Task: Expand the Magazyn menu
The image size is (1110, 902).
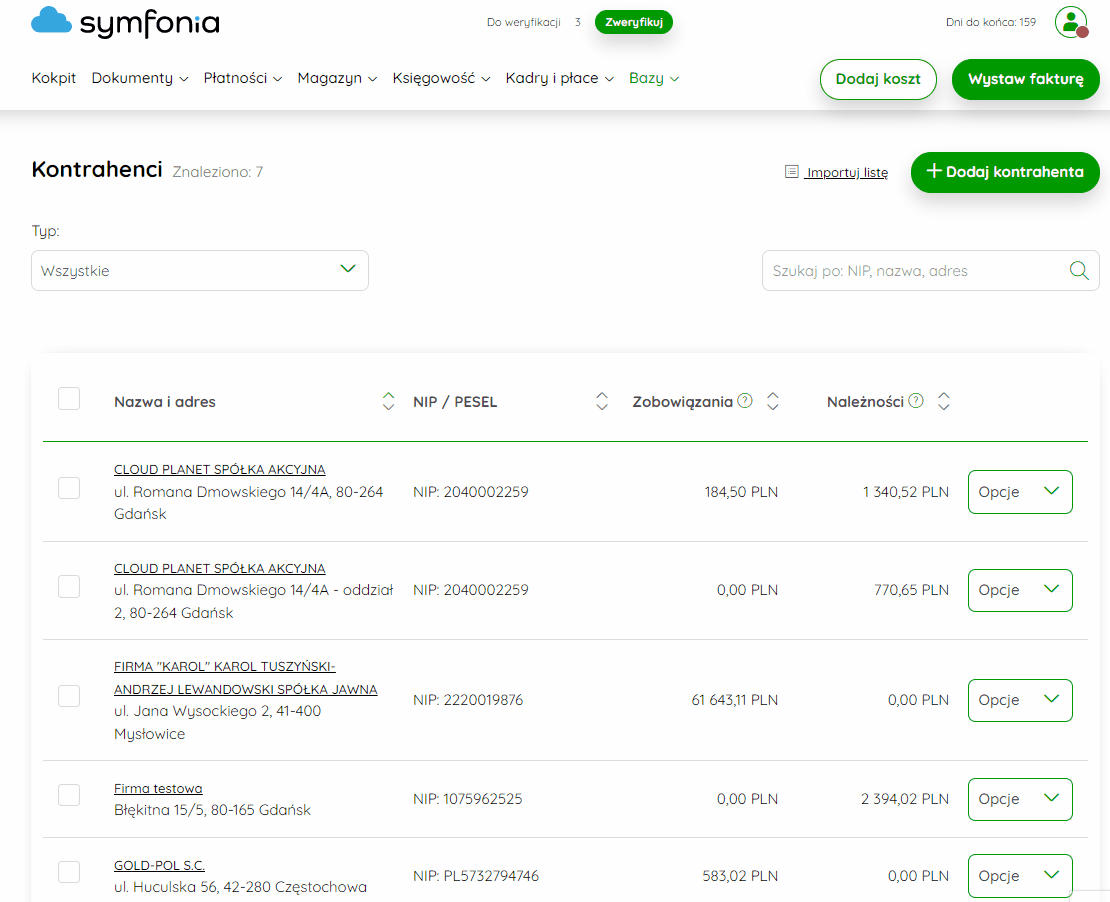Action: tap(337, 78)
